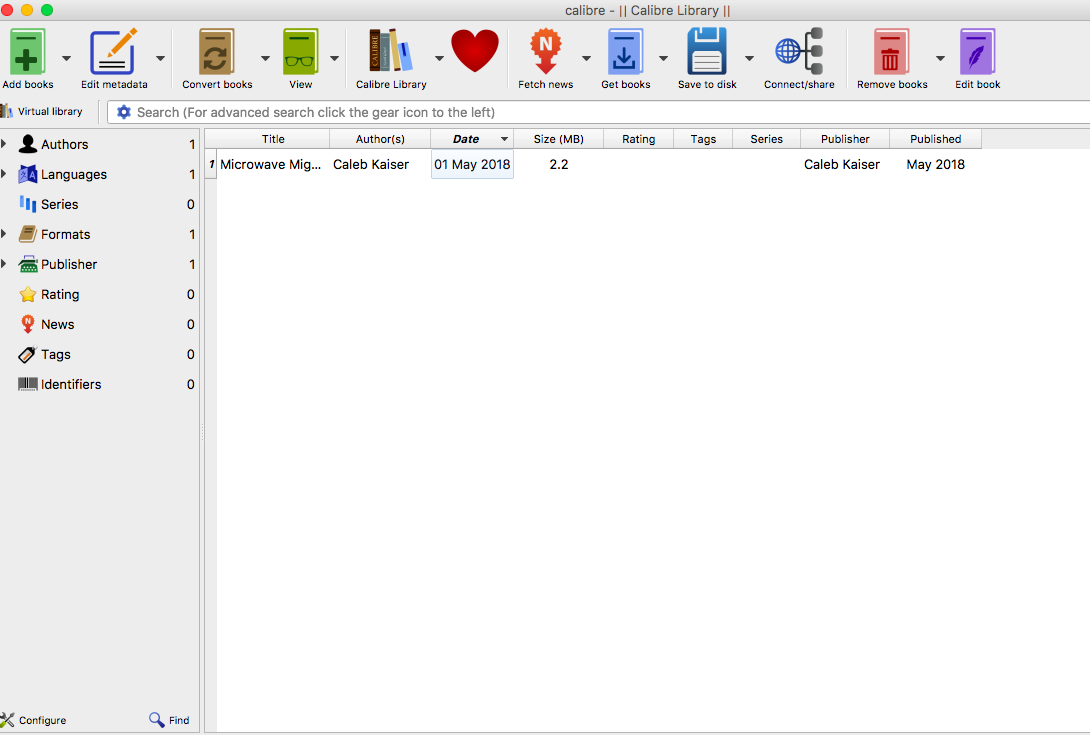Click the News category pin icon
The width and height of the screenshot is (1090, 735).
(28, 324)
